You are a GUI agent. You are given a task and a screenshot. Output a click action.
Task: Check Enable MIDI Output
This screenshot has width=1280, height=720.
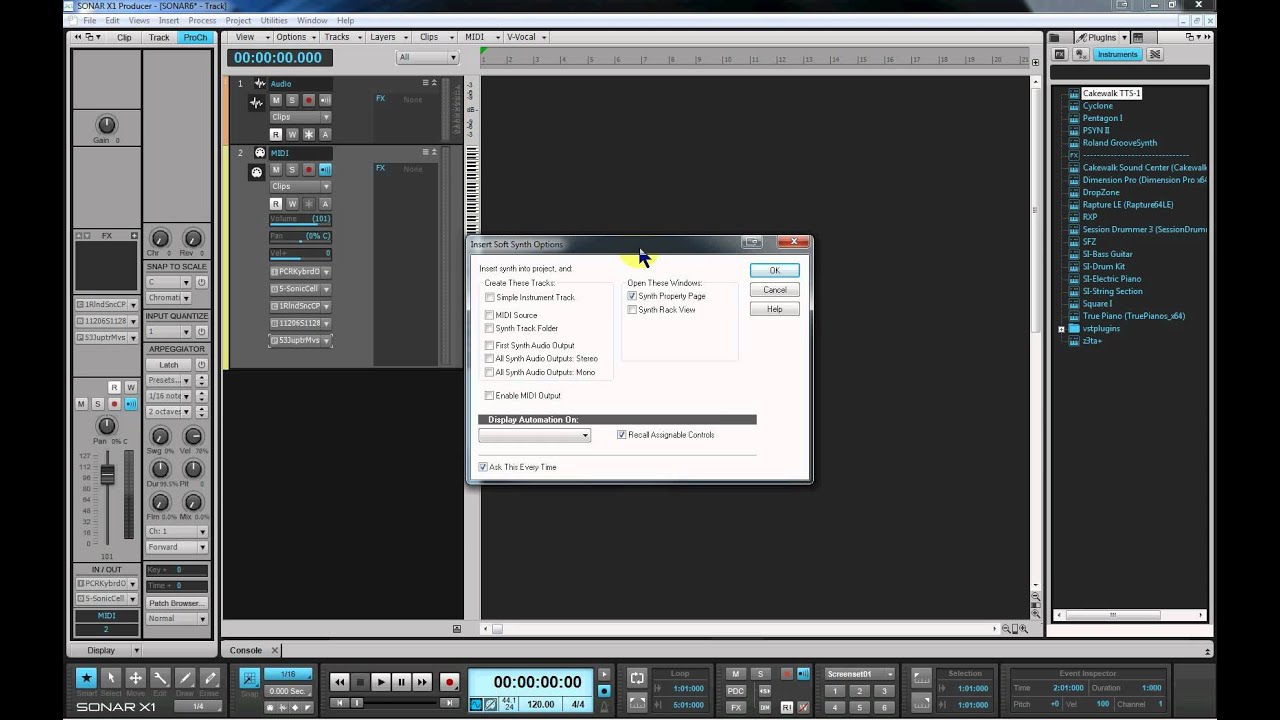coord(489,396)
